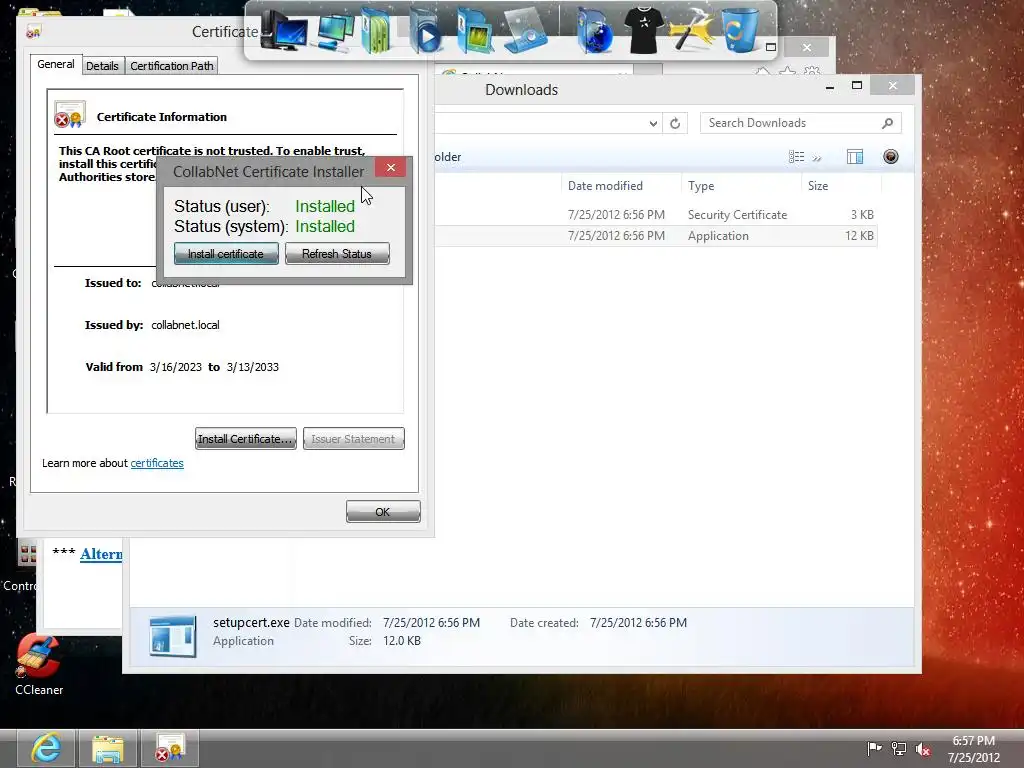This screenshot has width=1024, height=768.
Task: Open the Recycle Bin dock icon
Action: tap(741, 30)
